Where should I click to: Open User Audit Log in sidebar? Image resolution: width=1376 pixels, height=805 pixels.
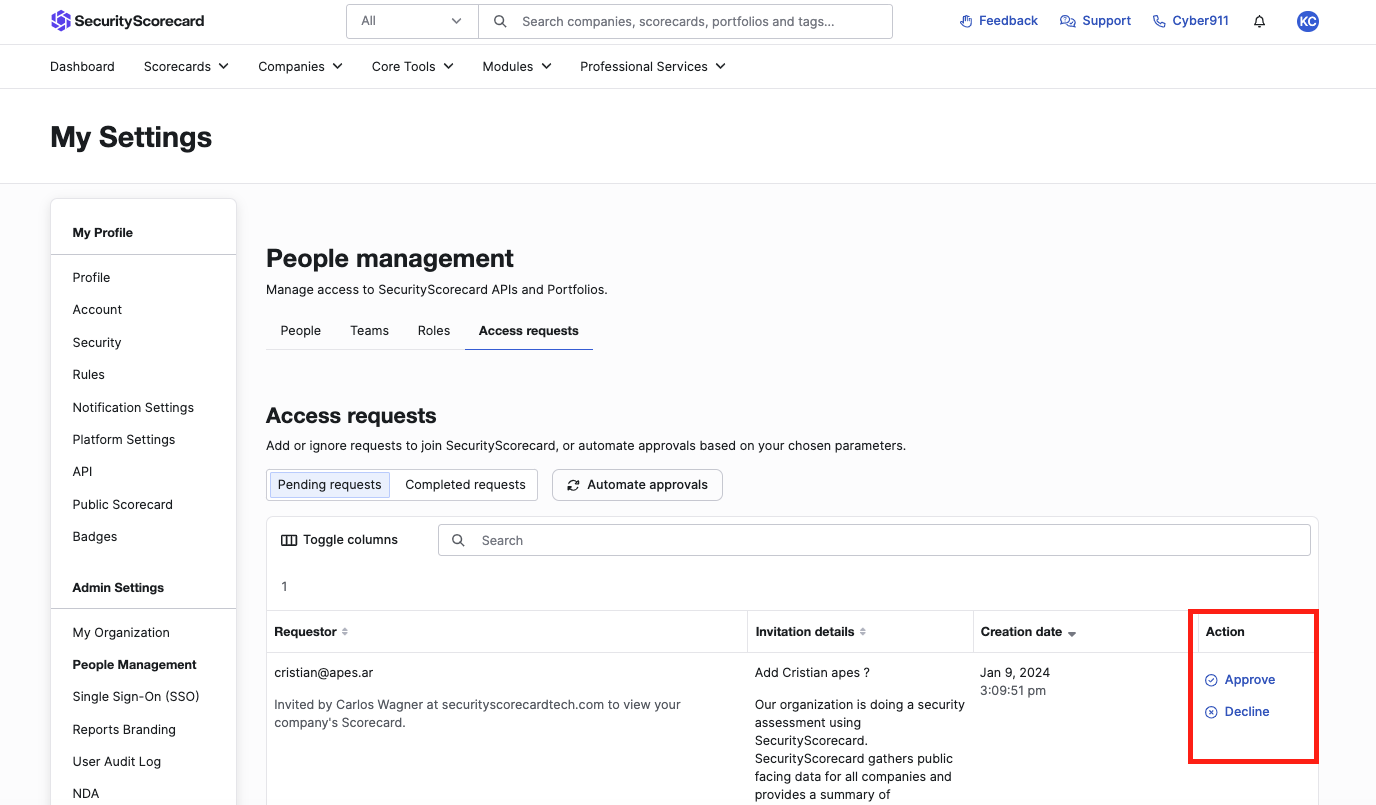click(116, 762)
